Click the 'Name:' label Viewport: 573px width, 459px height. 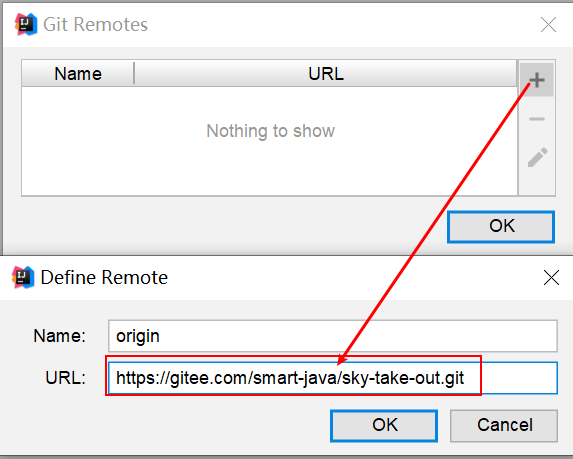tap(60, 336)
